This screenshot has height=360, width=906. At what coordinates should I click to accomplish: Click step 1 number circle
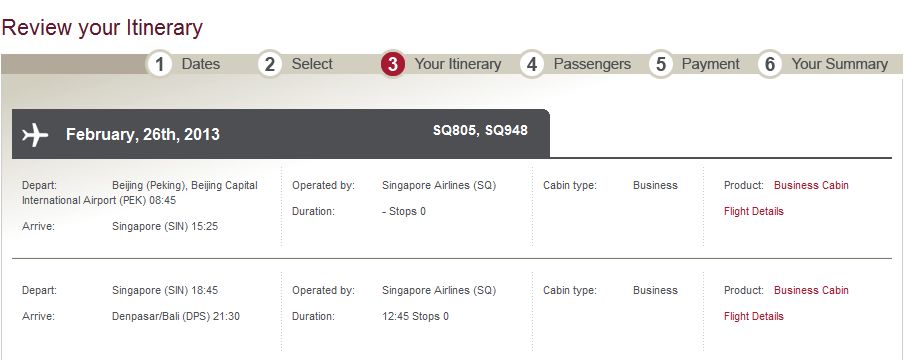pyautogui.click(x=159, y=65)
